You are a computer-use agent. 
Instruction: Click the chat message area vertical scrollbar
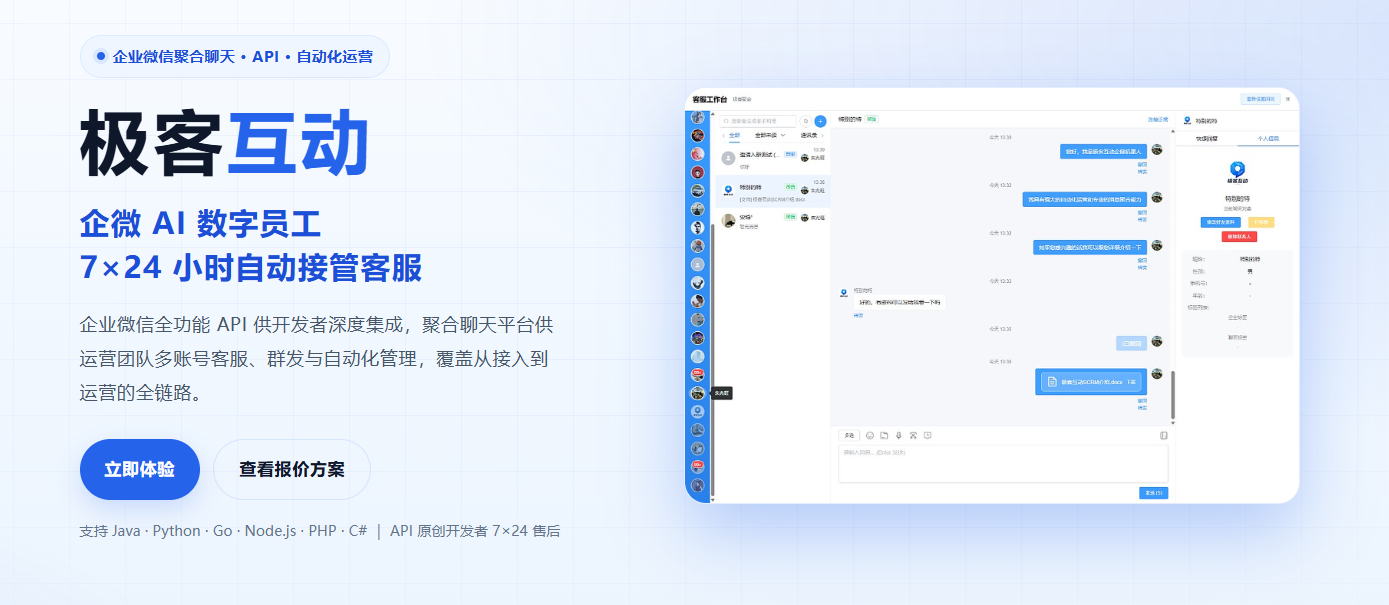point(1173,397)
